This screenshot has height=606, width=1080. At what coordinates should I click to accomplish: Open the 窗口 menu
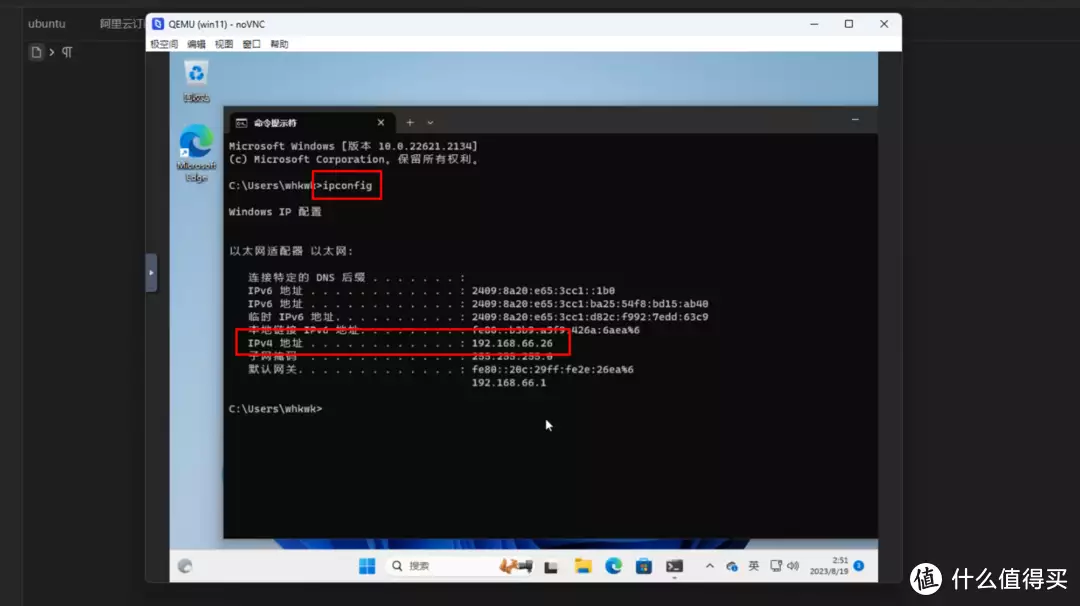coord(251,44)
